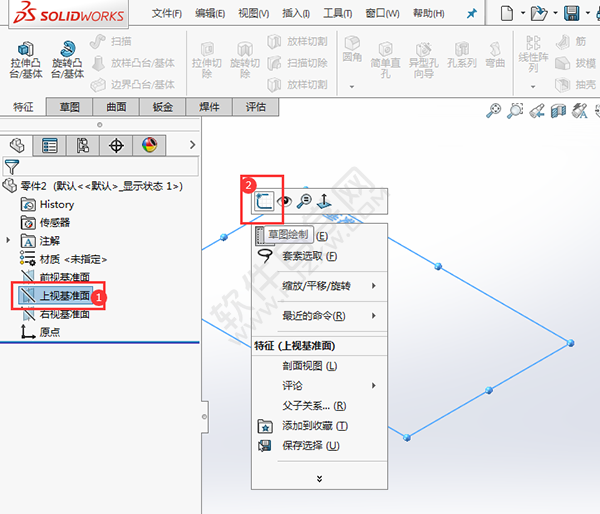Open the View (视图) menu

click(x=254, y=14)
